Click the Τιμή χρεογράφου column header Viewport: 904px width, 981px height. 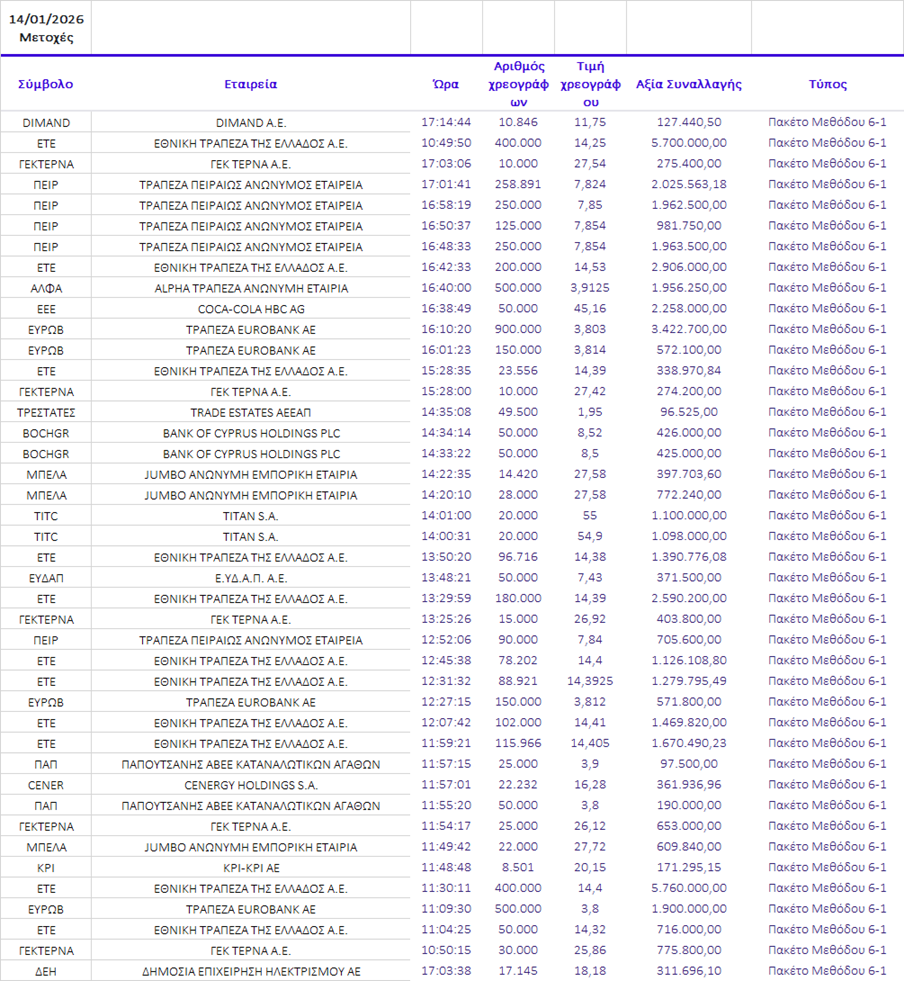click(591, 84)
